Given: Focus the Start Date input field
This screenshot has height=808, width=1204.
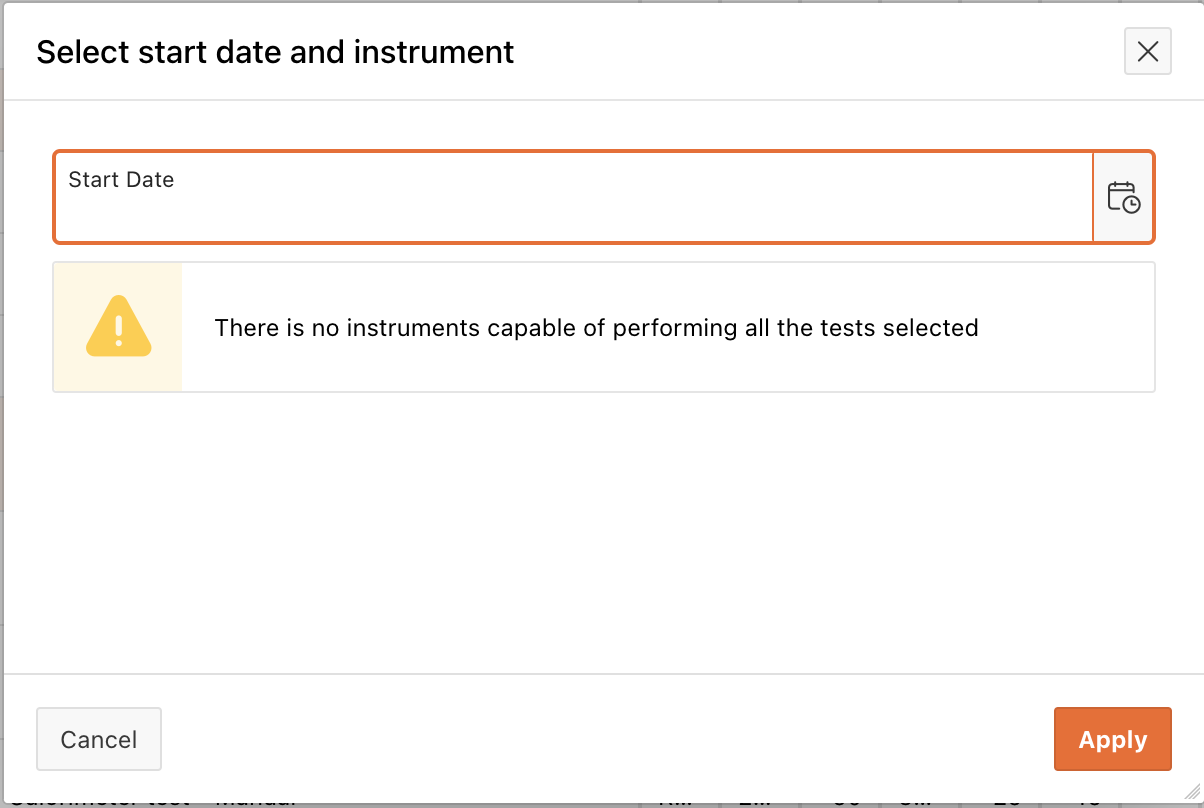Looking at the screenshot, I should click(x=573, y=197).
